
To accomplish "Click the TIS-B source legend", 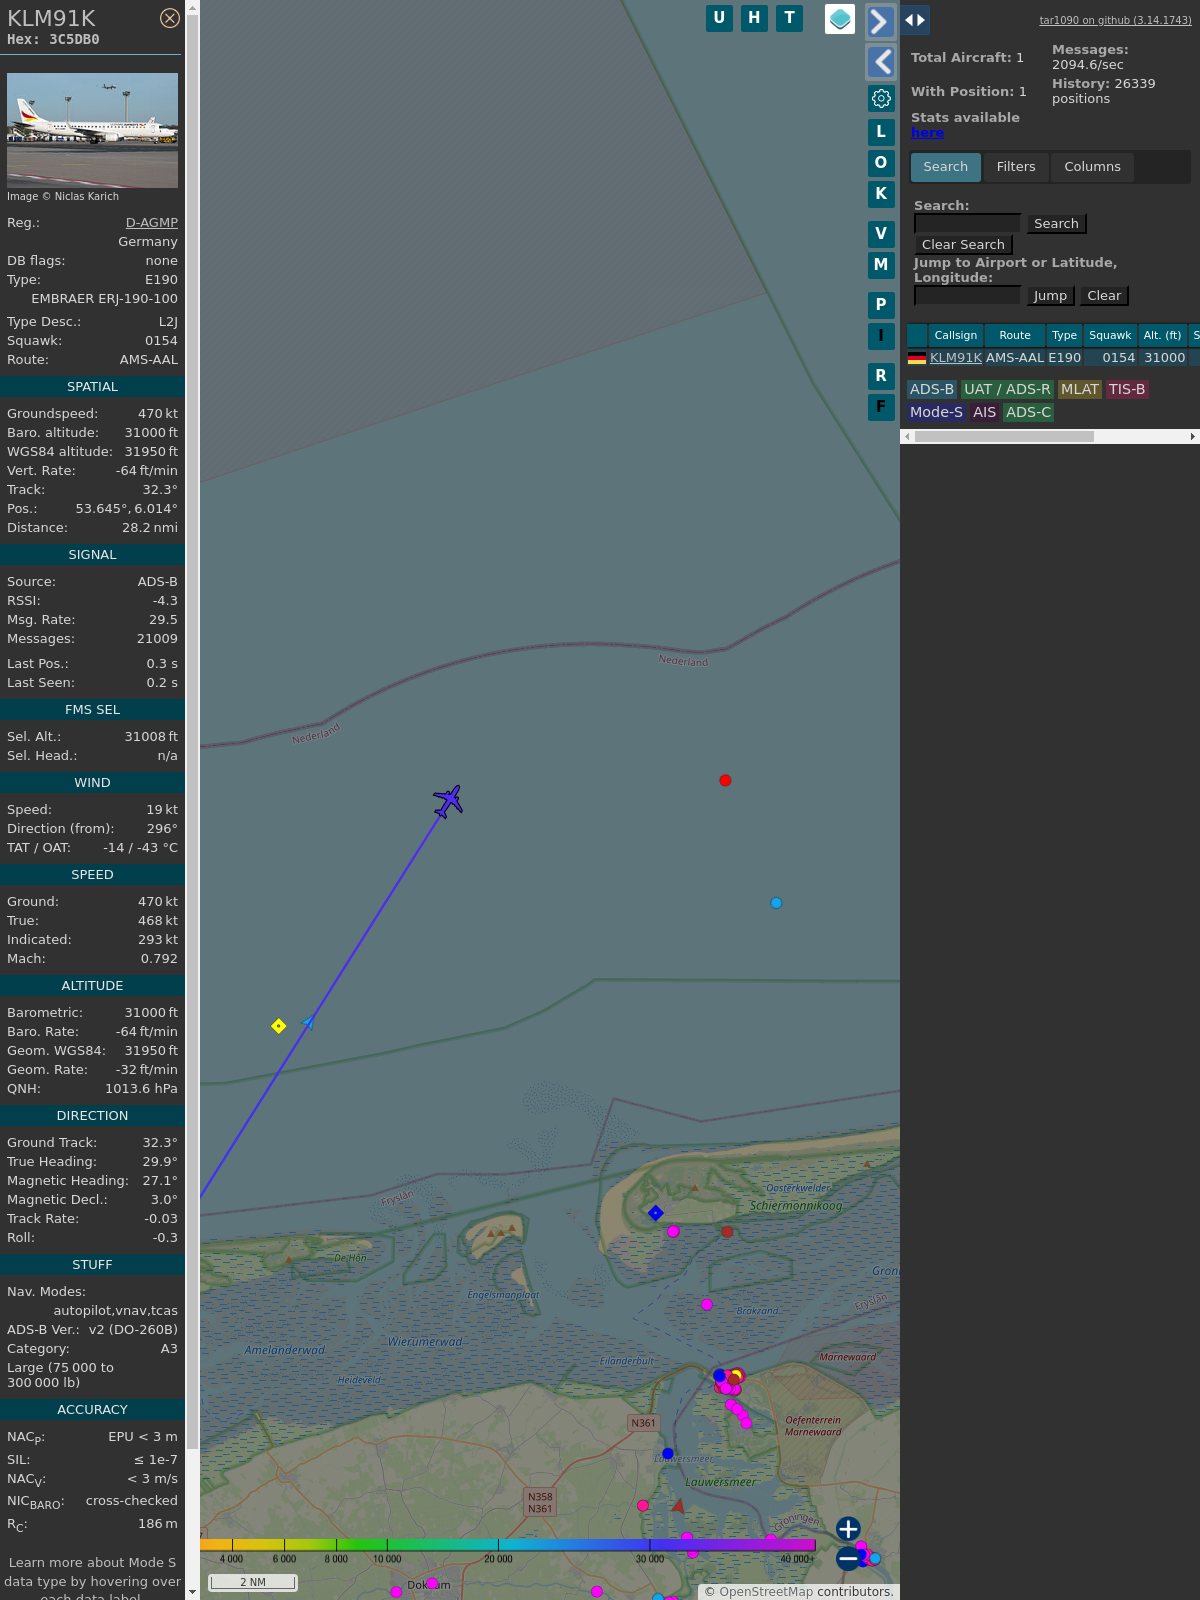I will [1127, 390].
